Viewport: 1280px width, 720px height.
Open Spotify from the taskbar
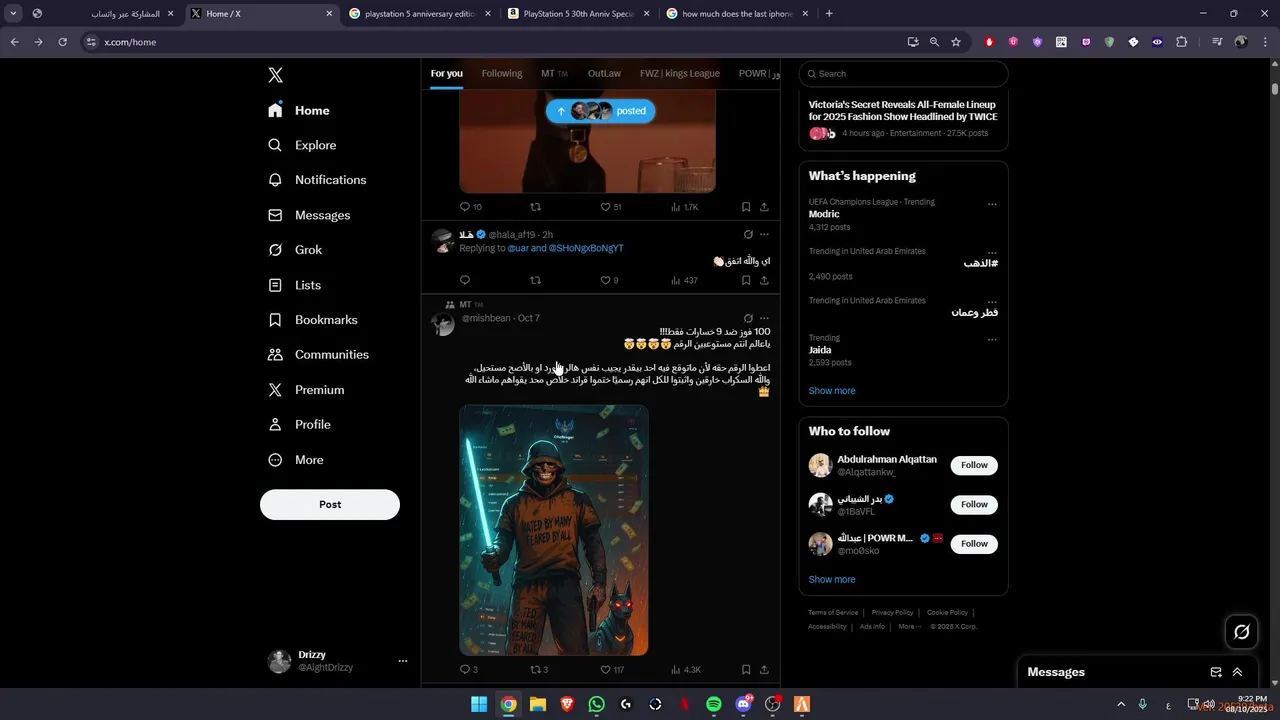pos(714,704)
